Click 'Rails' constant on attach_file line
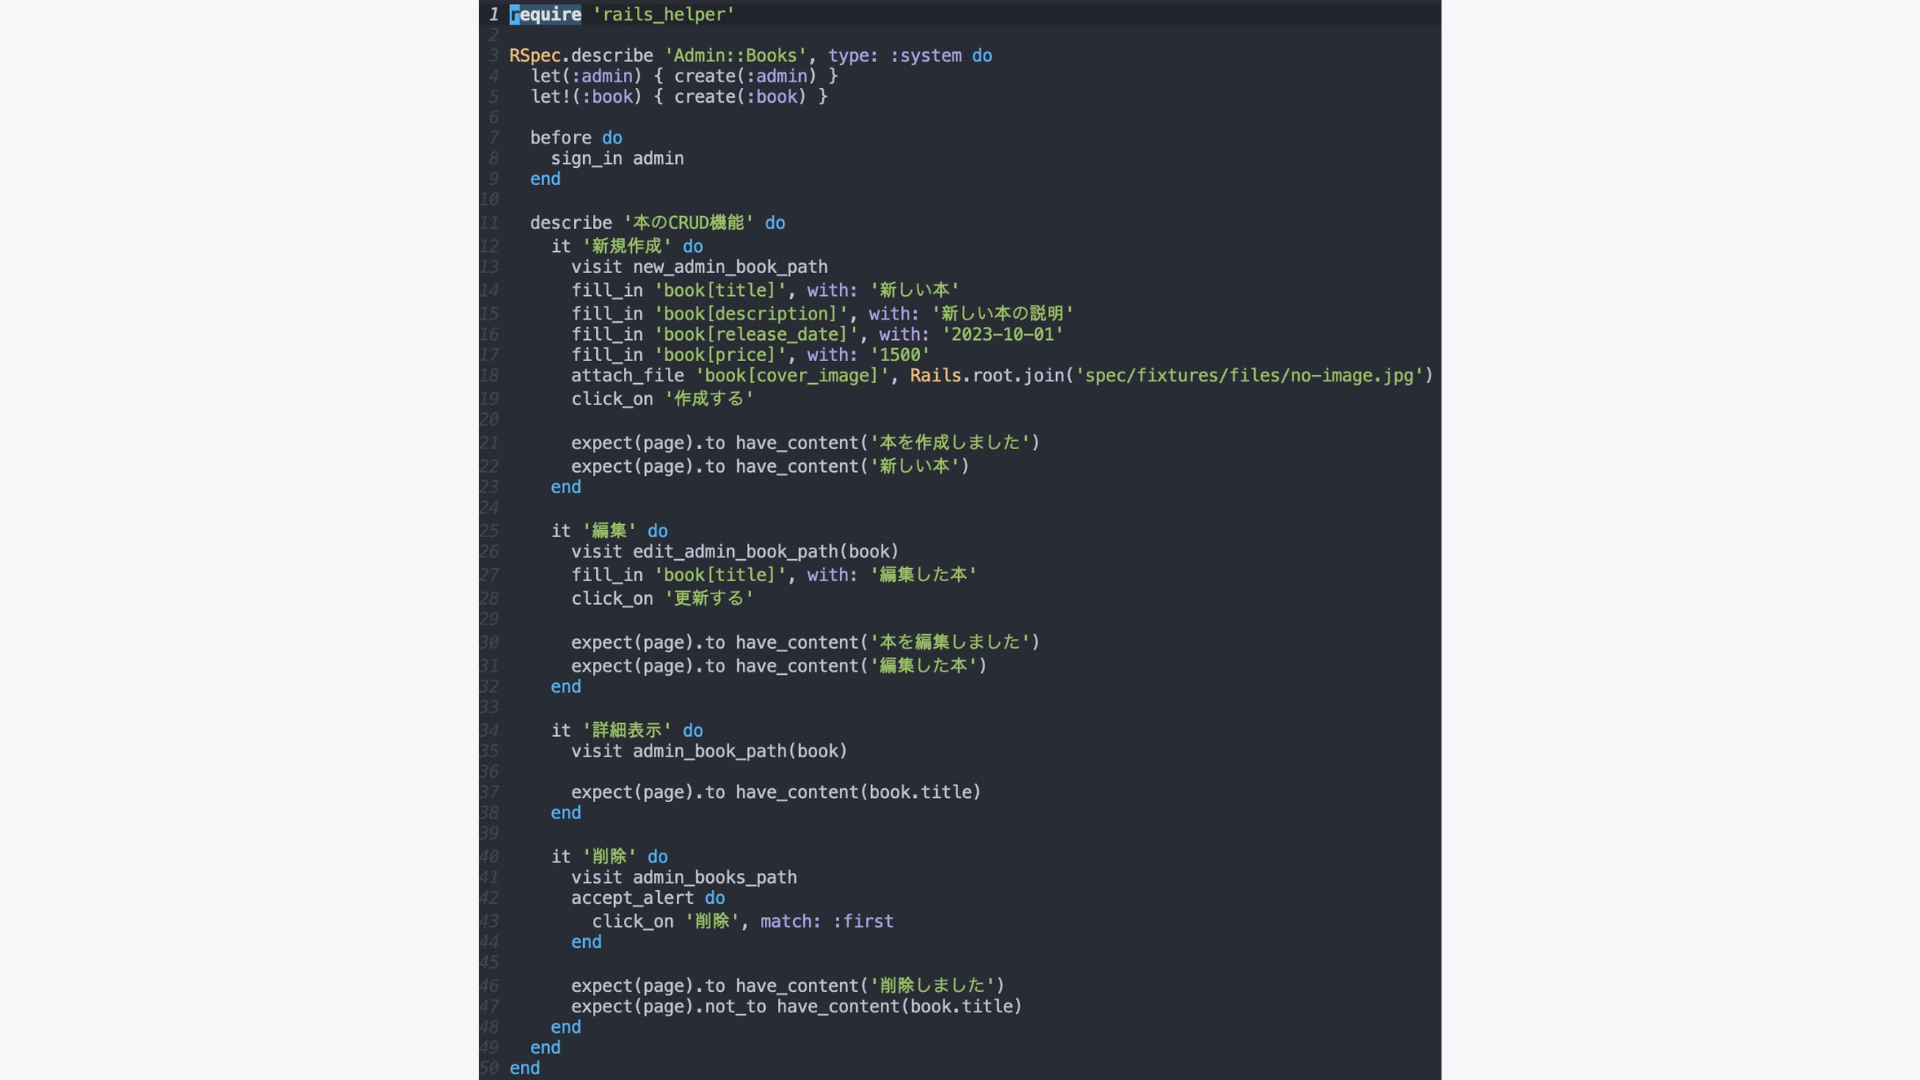 (935, 376)
